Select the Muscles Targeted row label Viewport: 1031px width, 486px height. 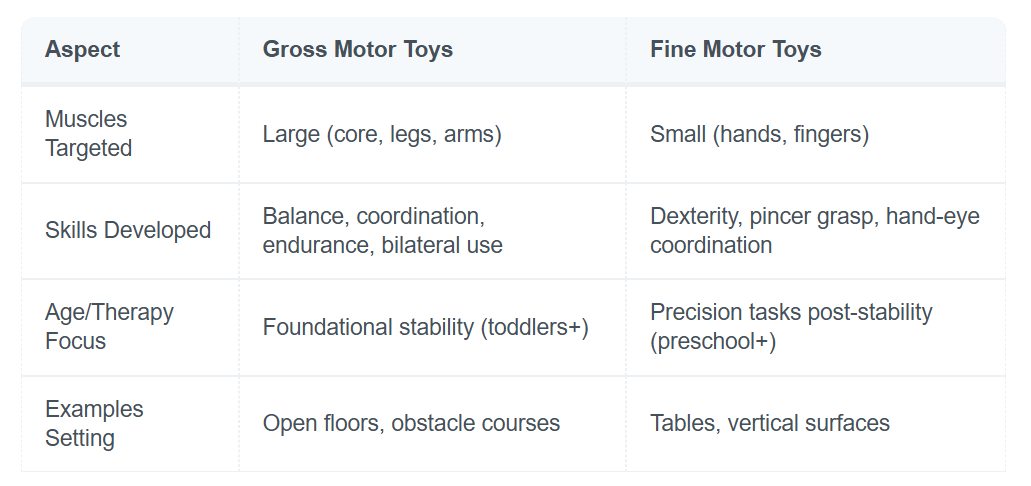[88, 134]
